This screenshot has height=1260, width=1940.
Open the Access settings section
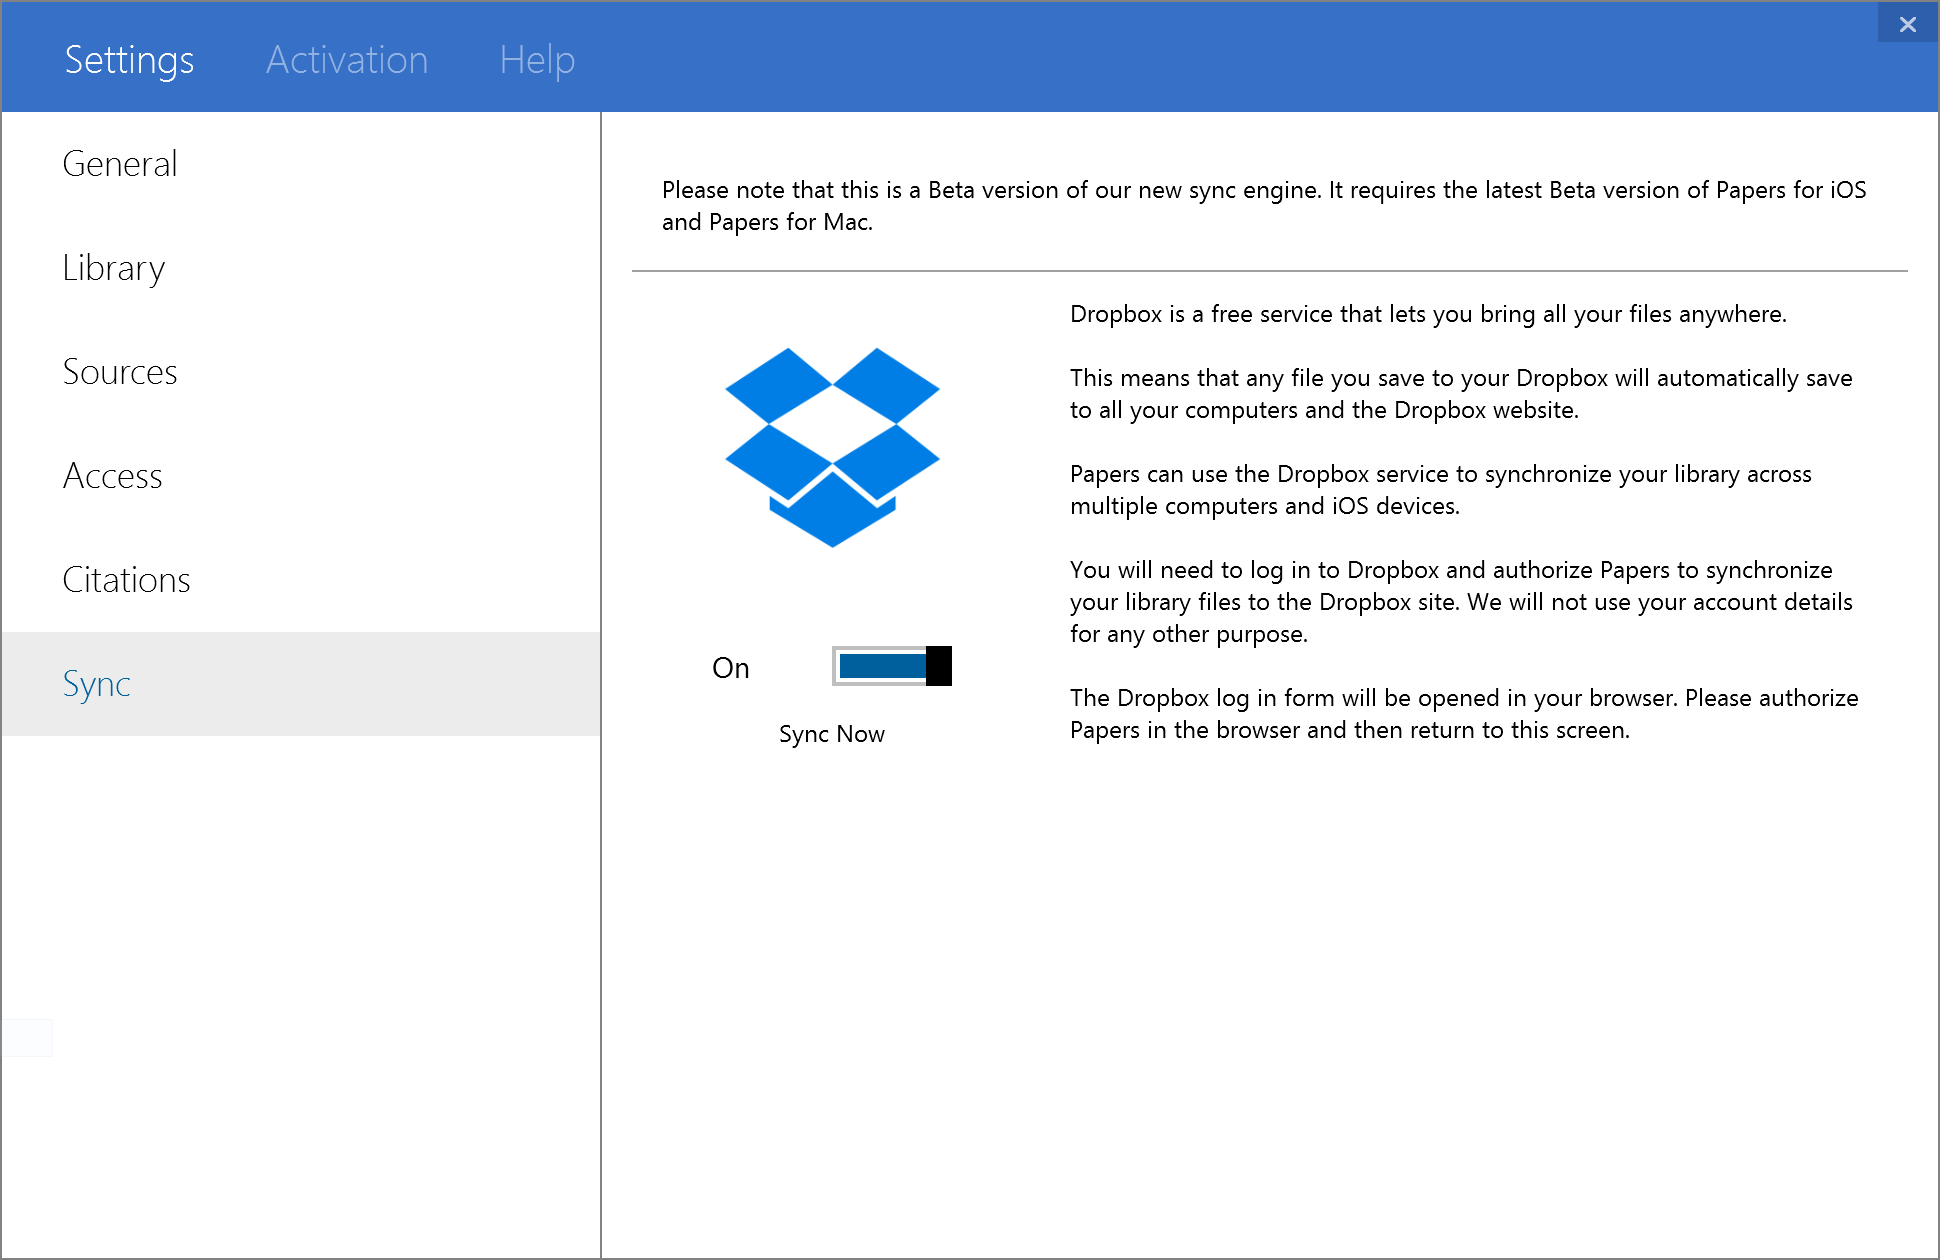click(113, 476)
